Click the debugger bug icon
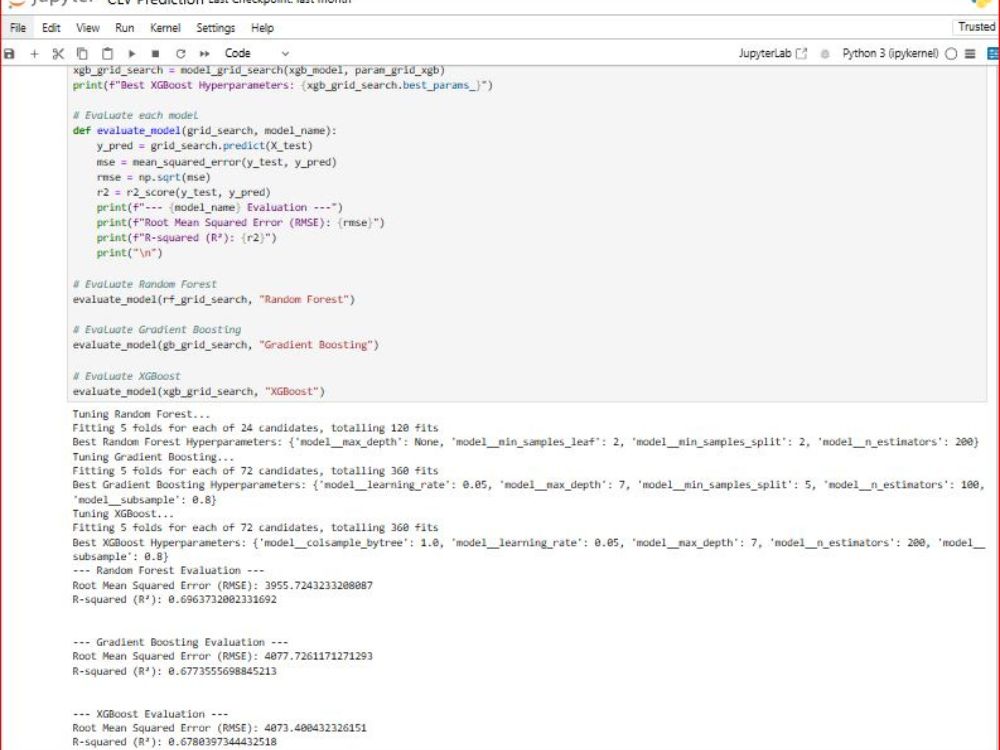This screenshot has width=1000, height=750. click(825, 54)
